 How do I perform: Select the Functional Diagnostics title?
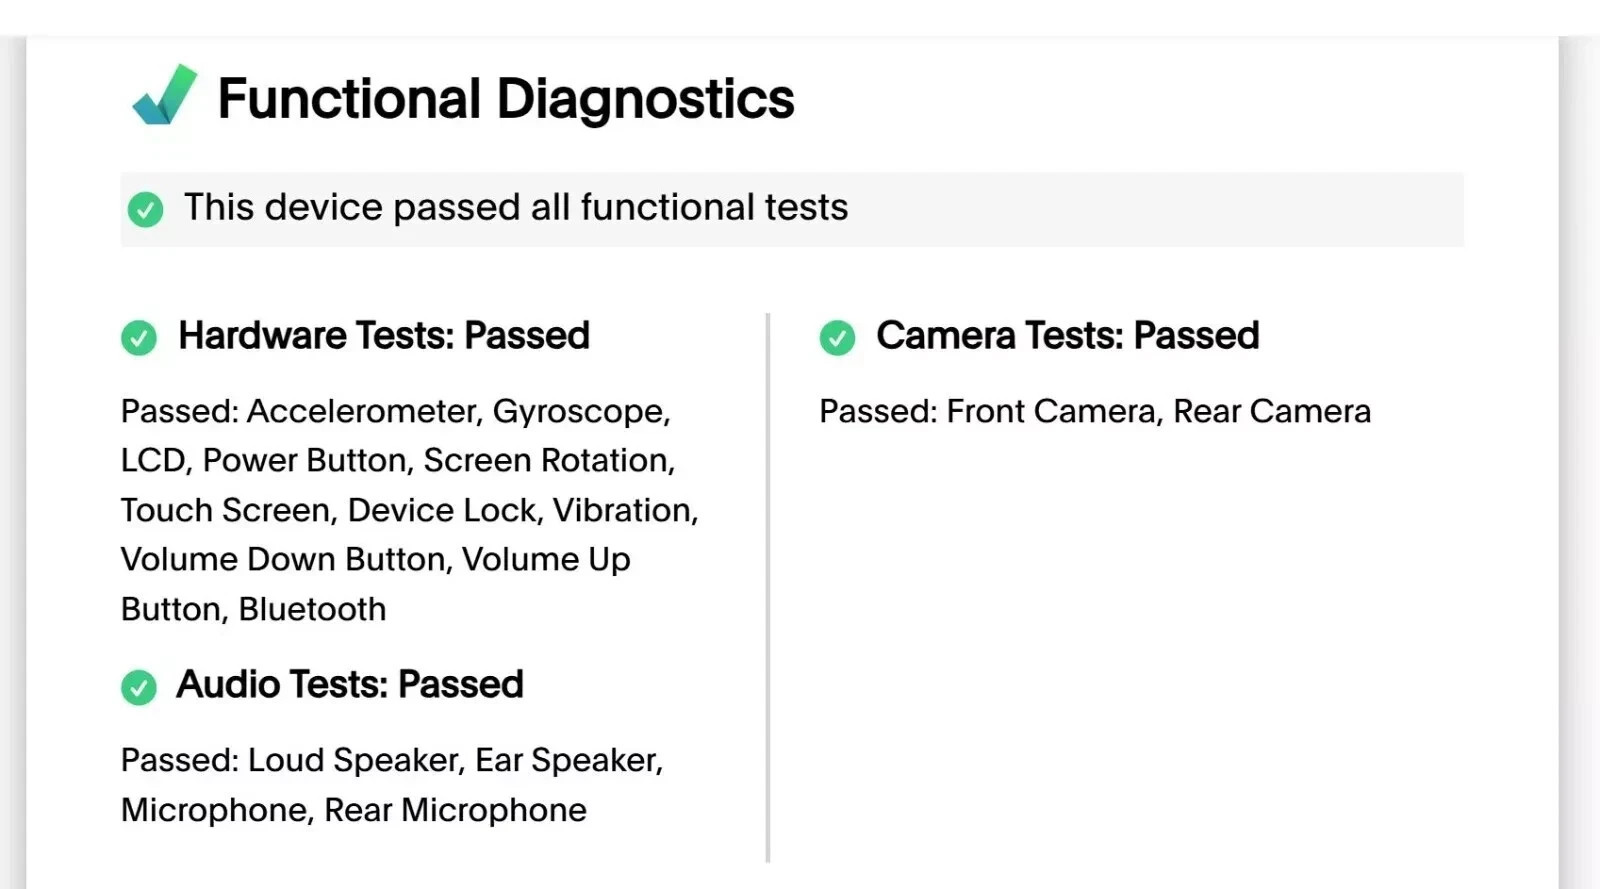point(506,99)
